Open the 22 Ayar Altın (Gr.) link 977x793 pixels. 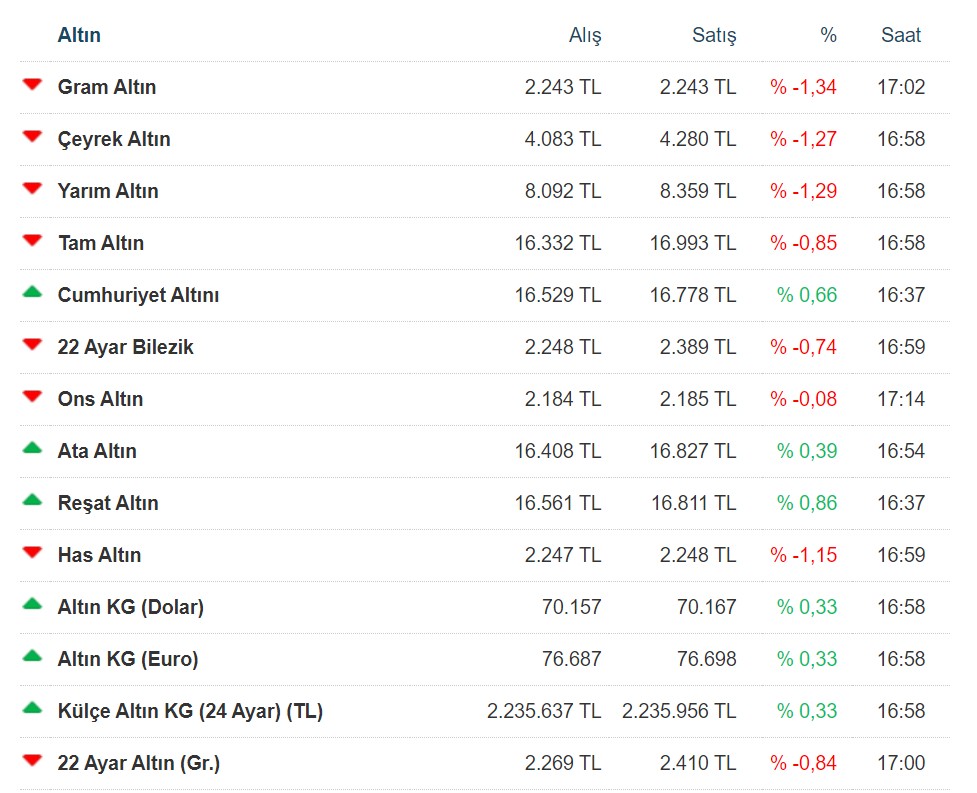pos(139,763)
